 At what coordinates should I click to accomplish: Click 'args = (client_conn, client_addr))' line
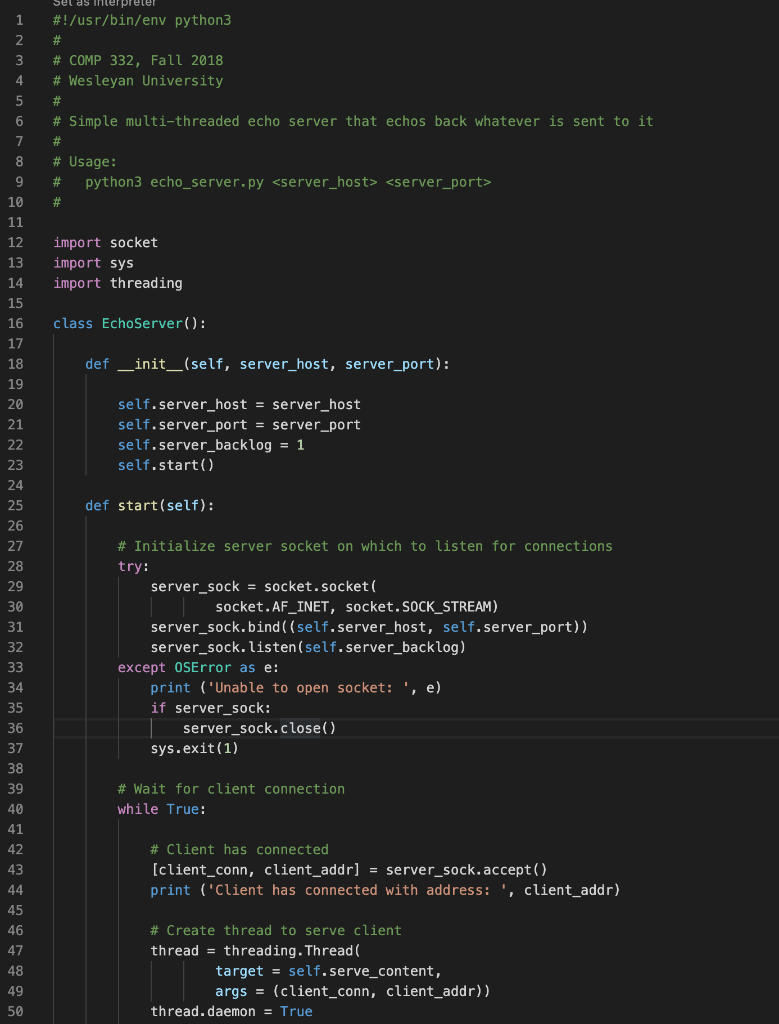[x=353, y=991]
